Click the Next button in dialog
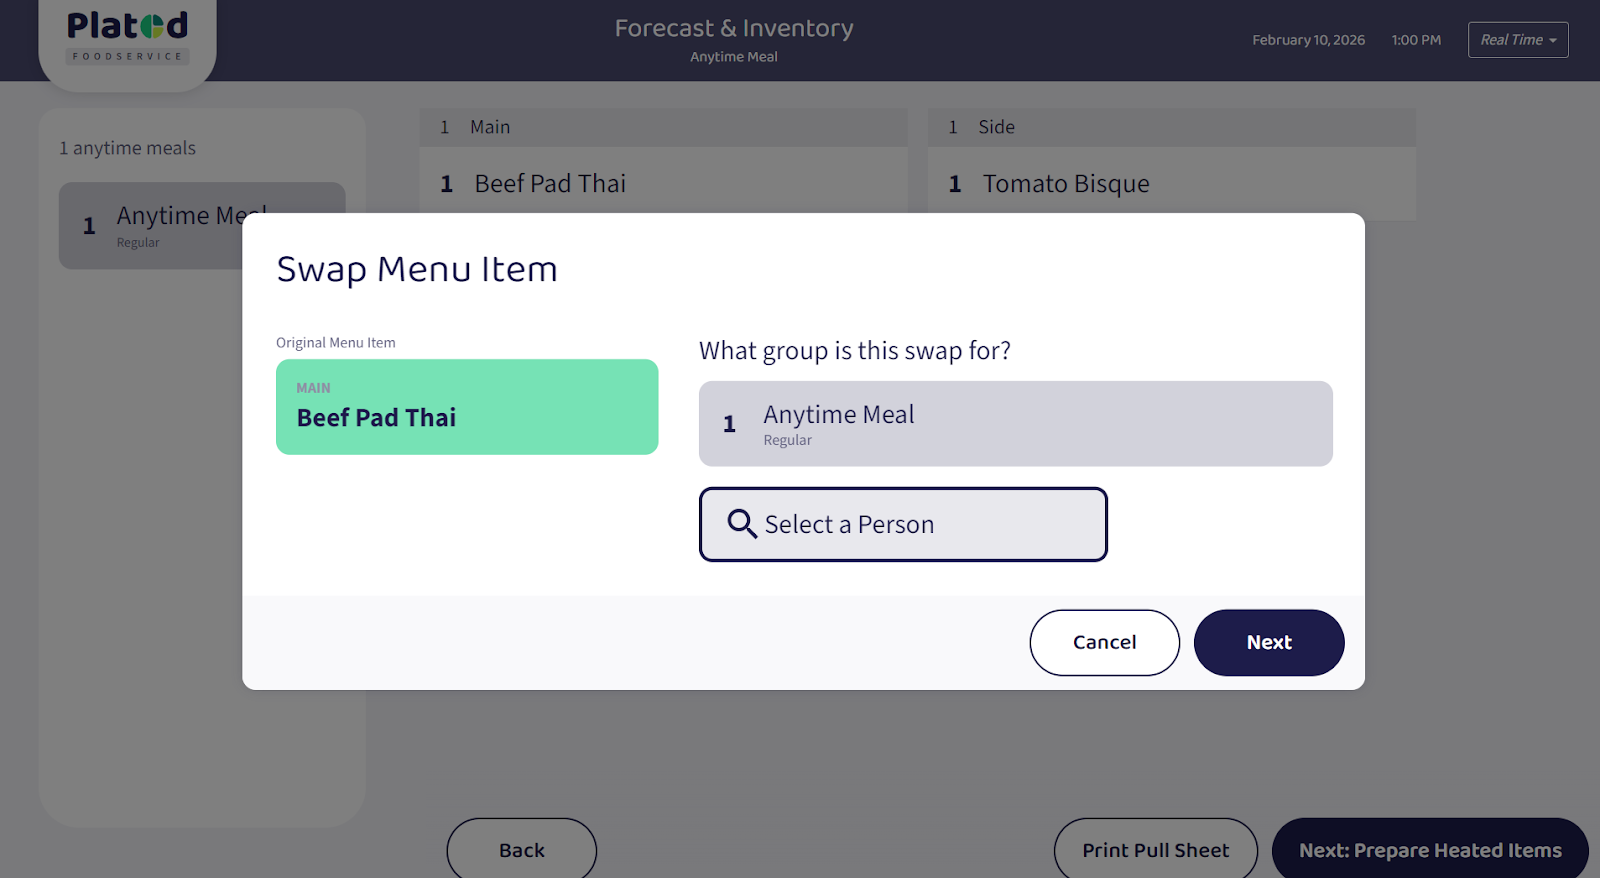Viewport: 1600px width, 878px height. 1268,643
